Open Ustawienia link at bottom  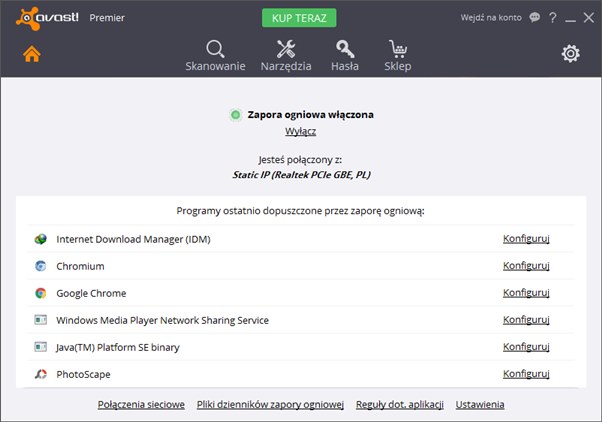tap(480, 405)
